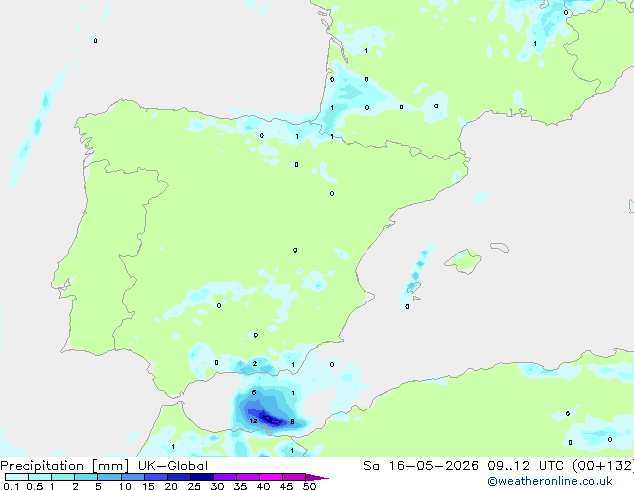The height and width of the screenshot is (490, 634).
Task: Click the '(00+132)' forecast offset text
Action: [603, 466]
